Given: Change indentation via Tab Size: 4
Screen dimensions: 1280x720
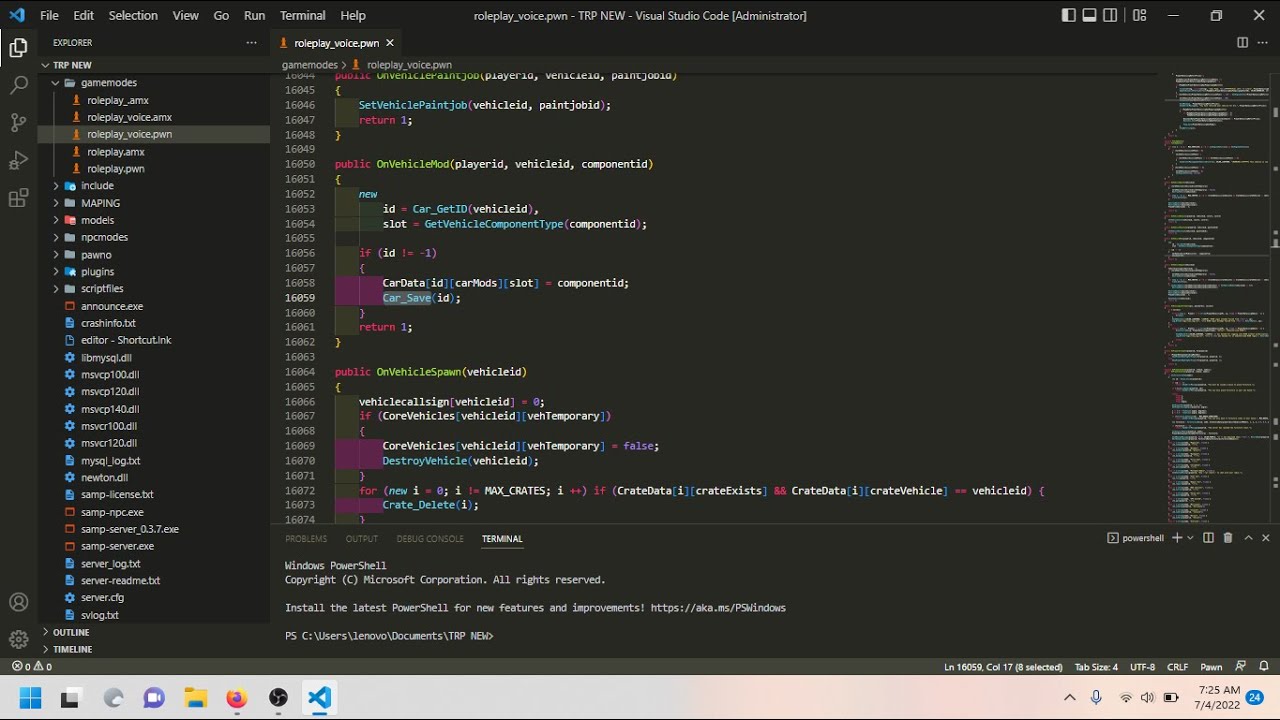Looking at the screenshot, I should (1096, 666).
